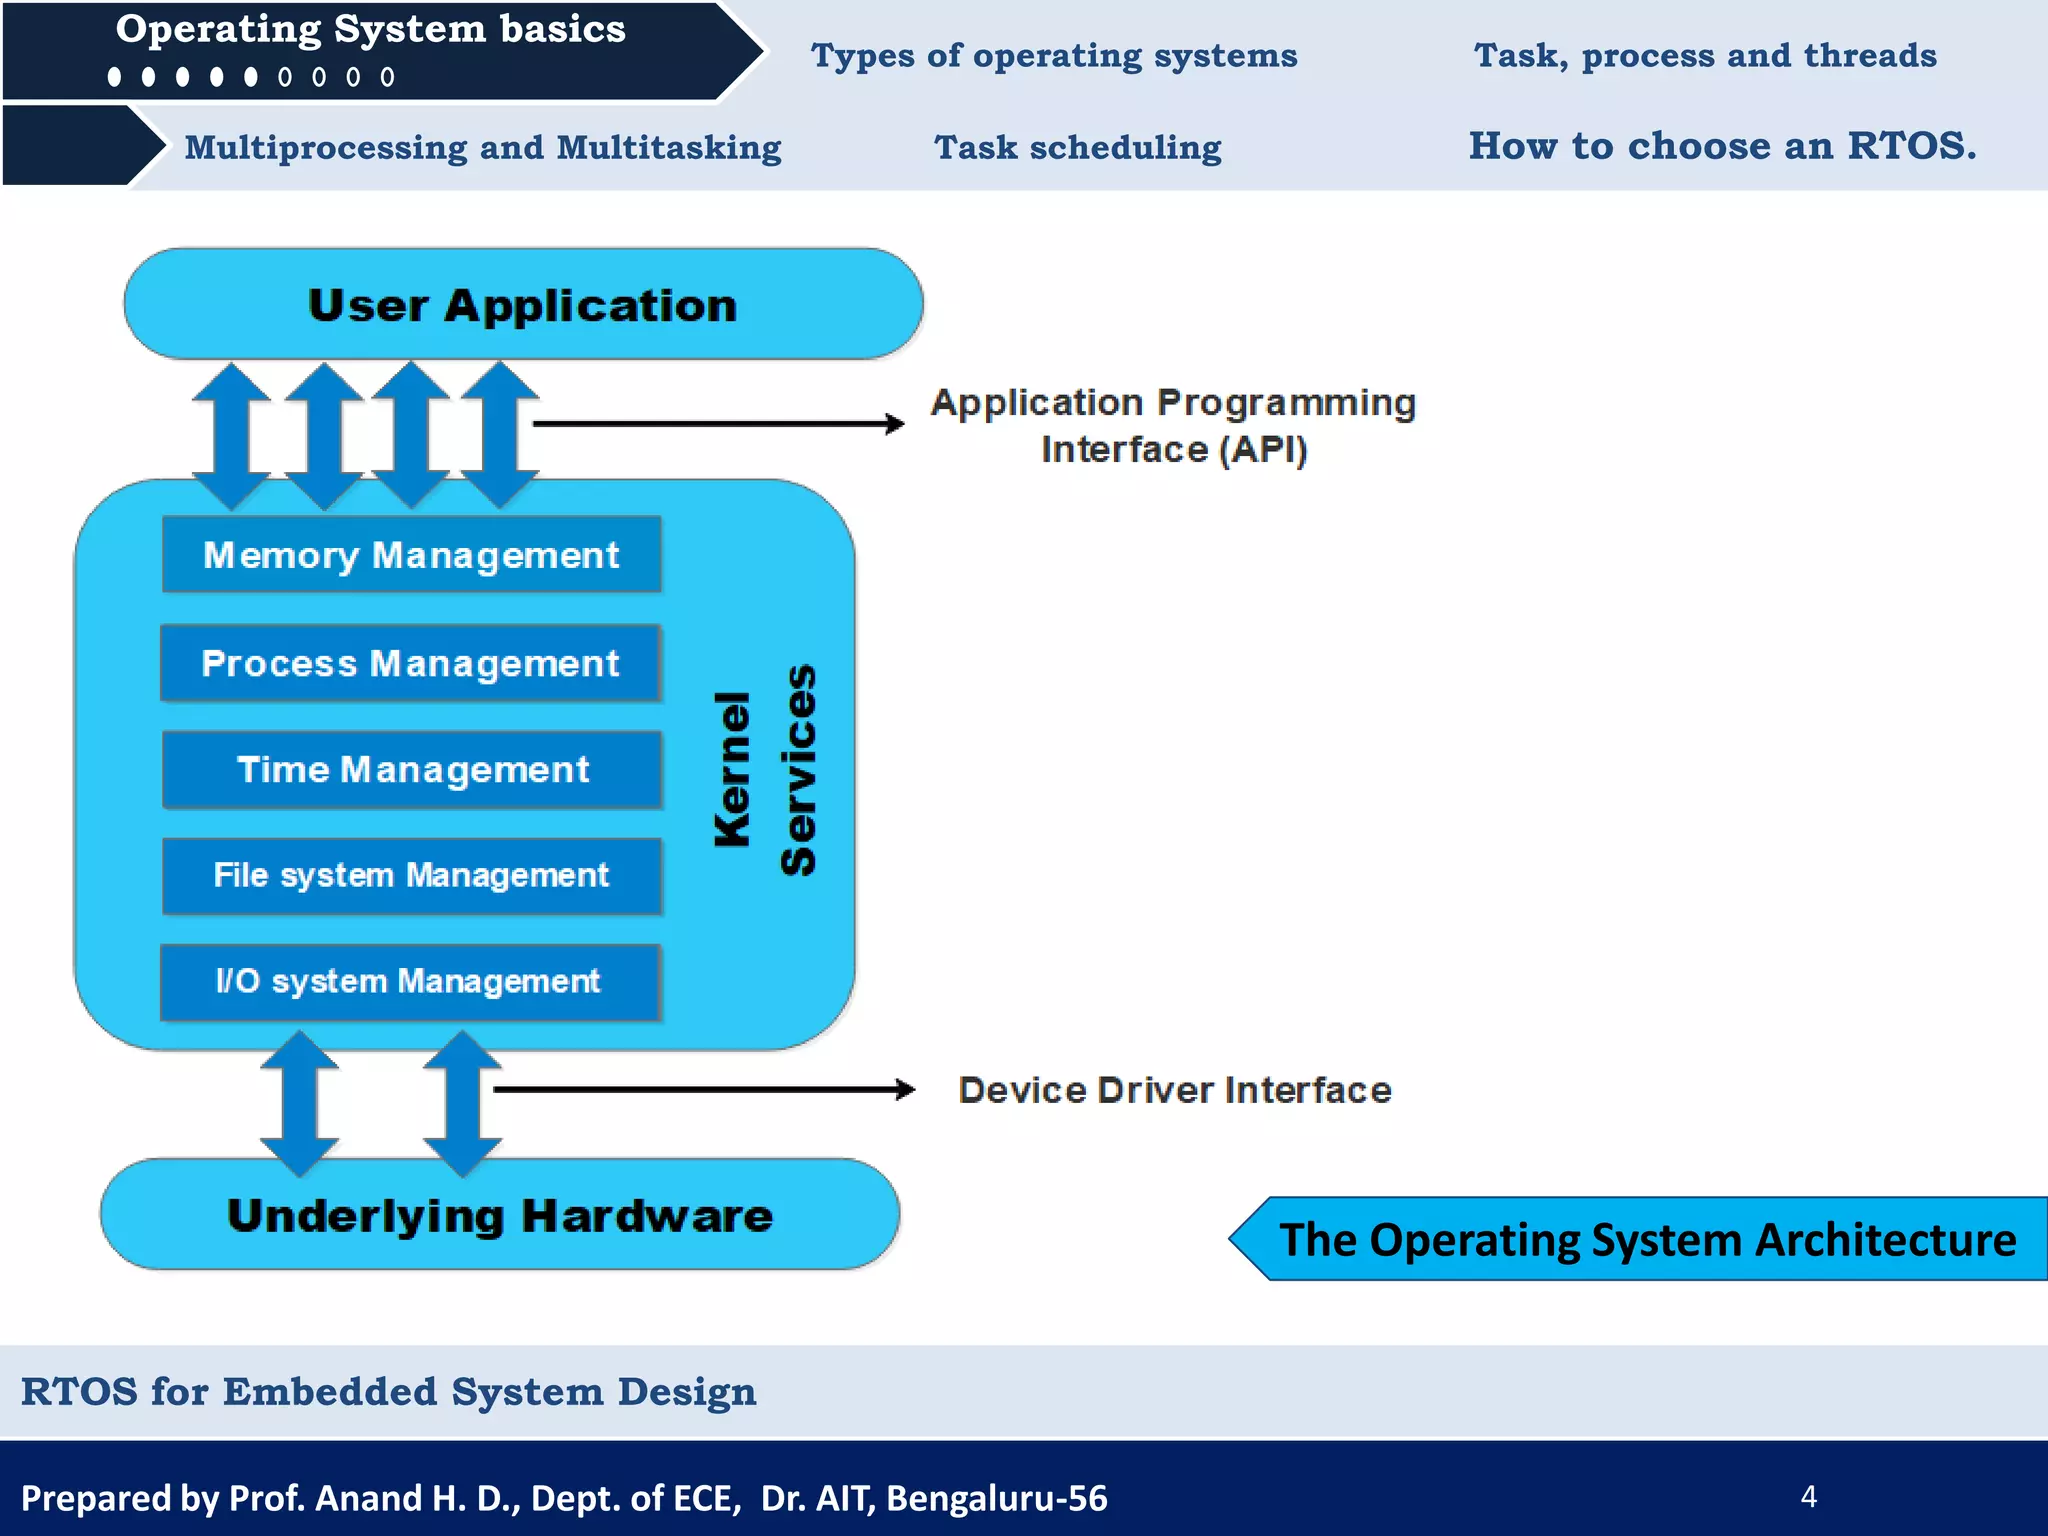This screenshot has height=1536, width=2048.
Task: Click the Memory Management box
Action: coord(411,555)
